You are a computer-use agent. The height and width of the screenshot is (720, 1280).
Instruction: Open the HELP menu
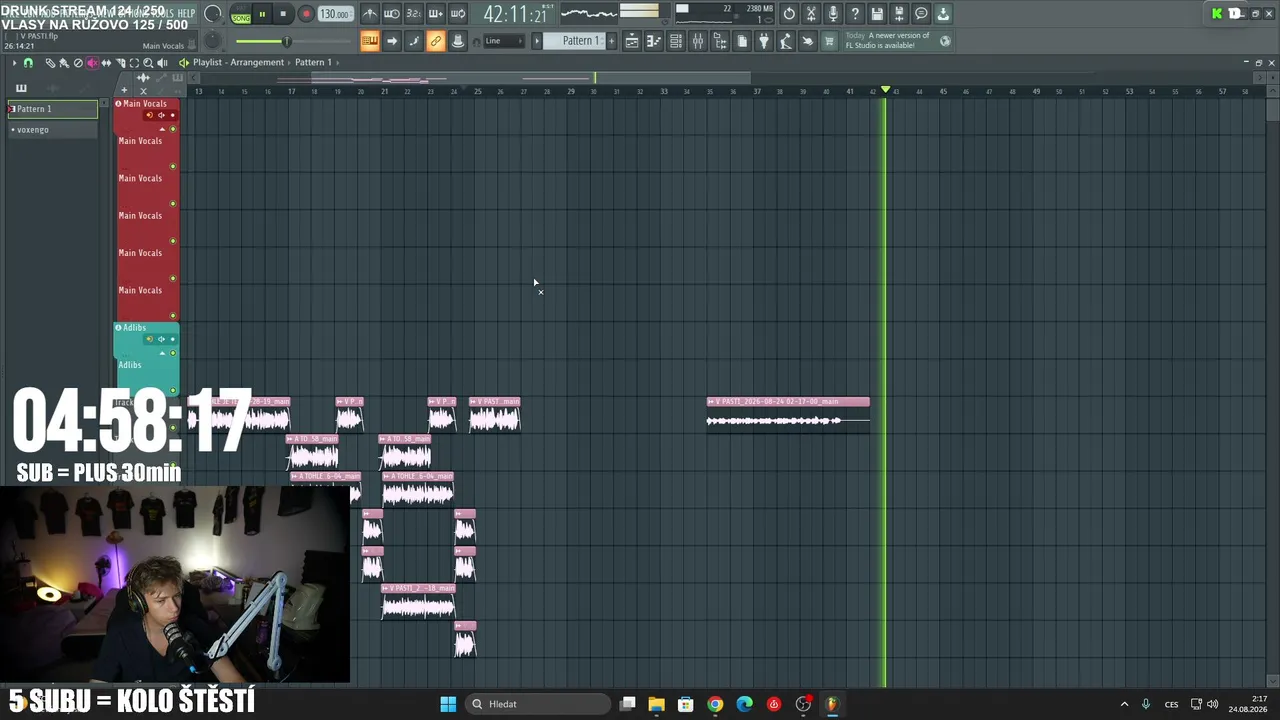tap(186, 13)
